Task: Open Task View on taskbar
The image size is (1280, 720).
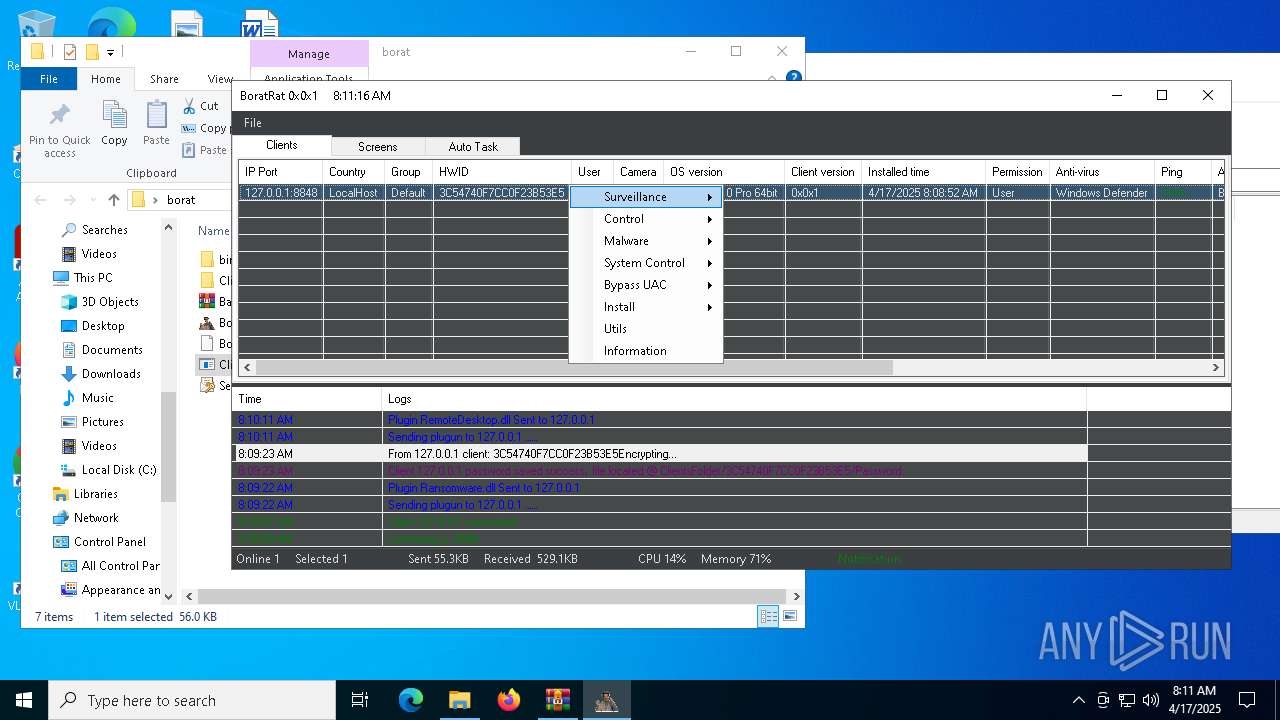Action: coord(360,700)
